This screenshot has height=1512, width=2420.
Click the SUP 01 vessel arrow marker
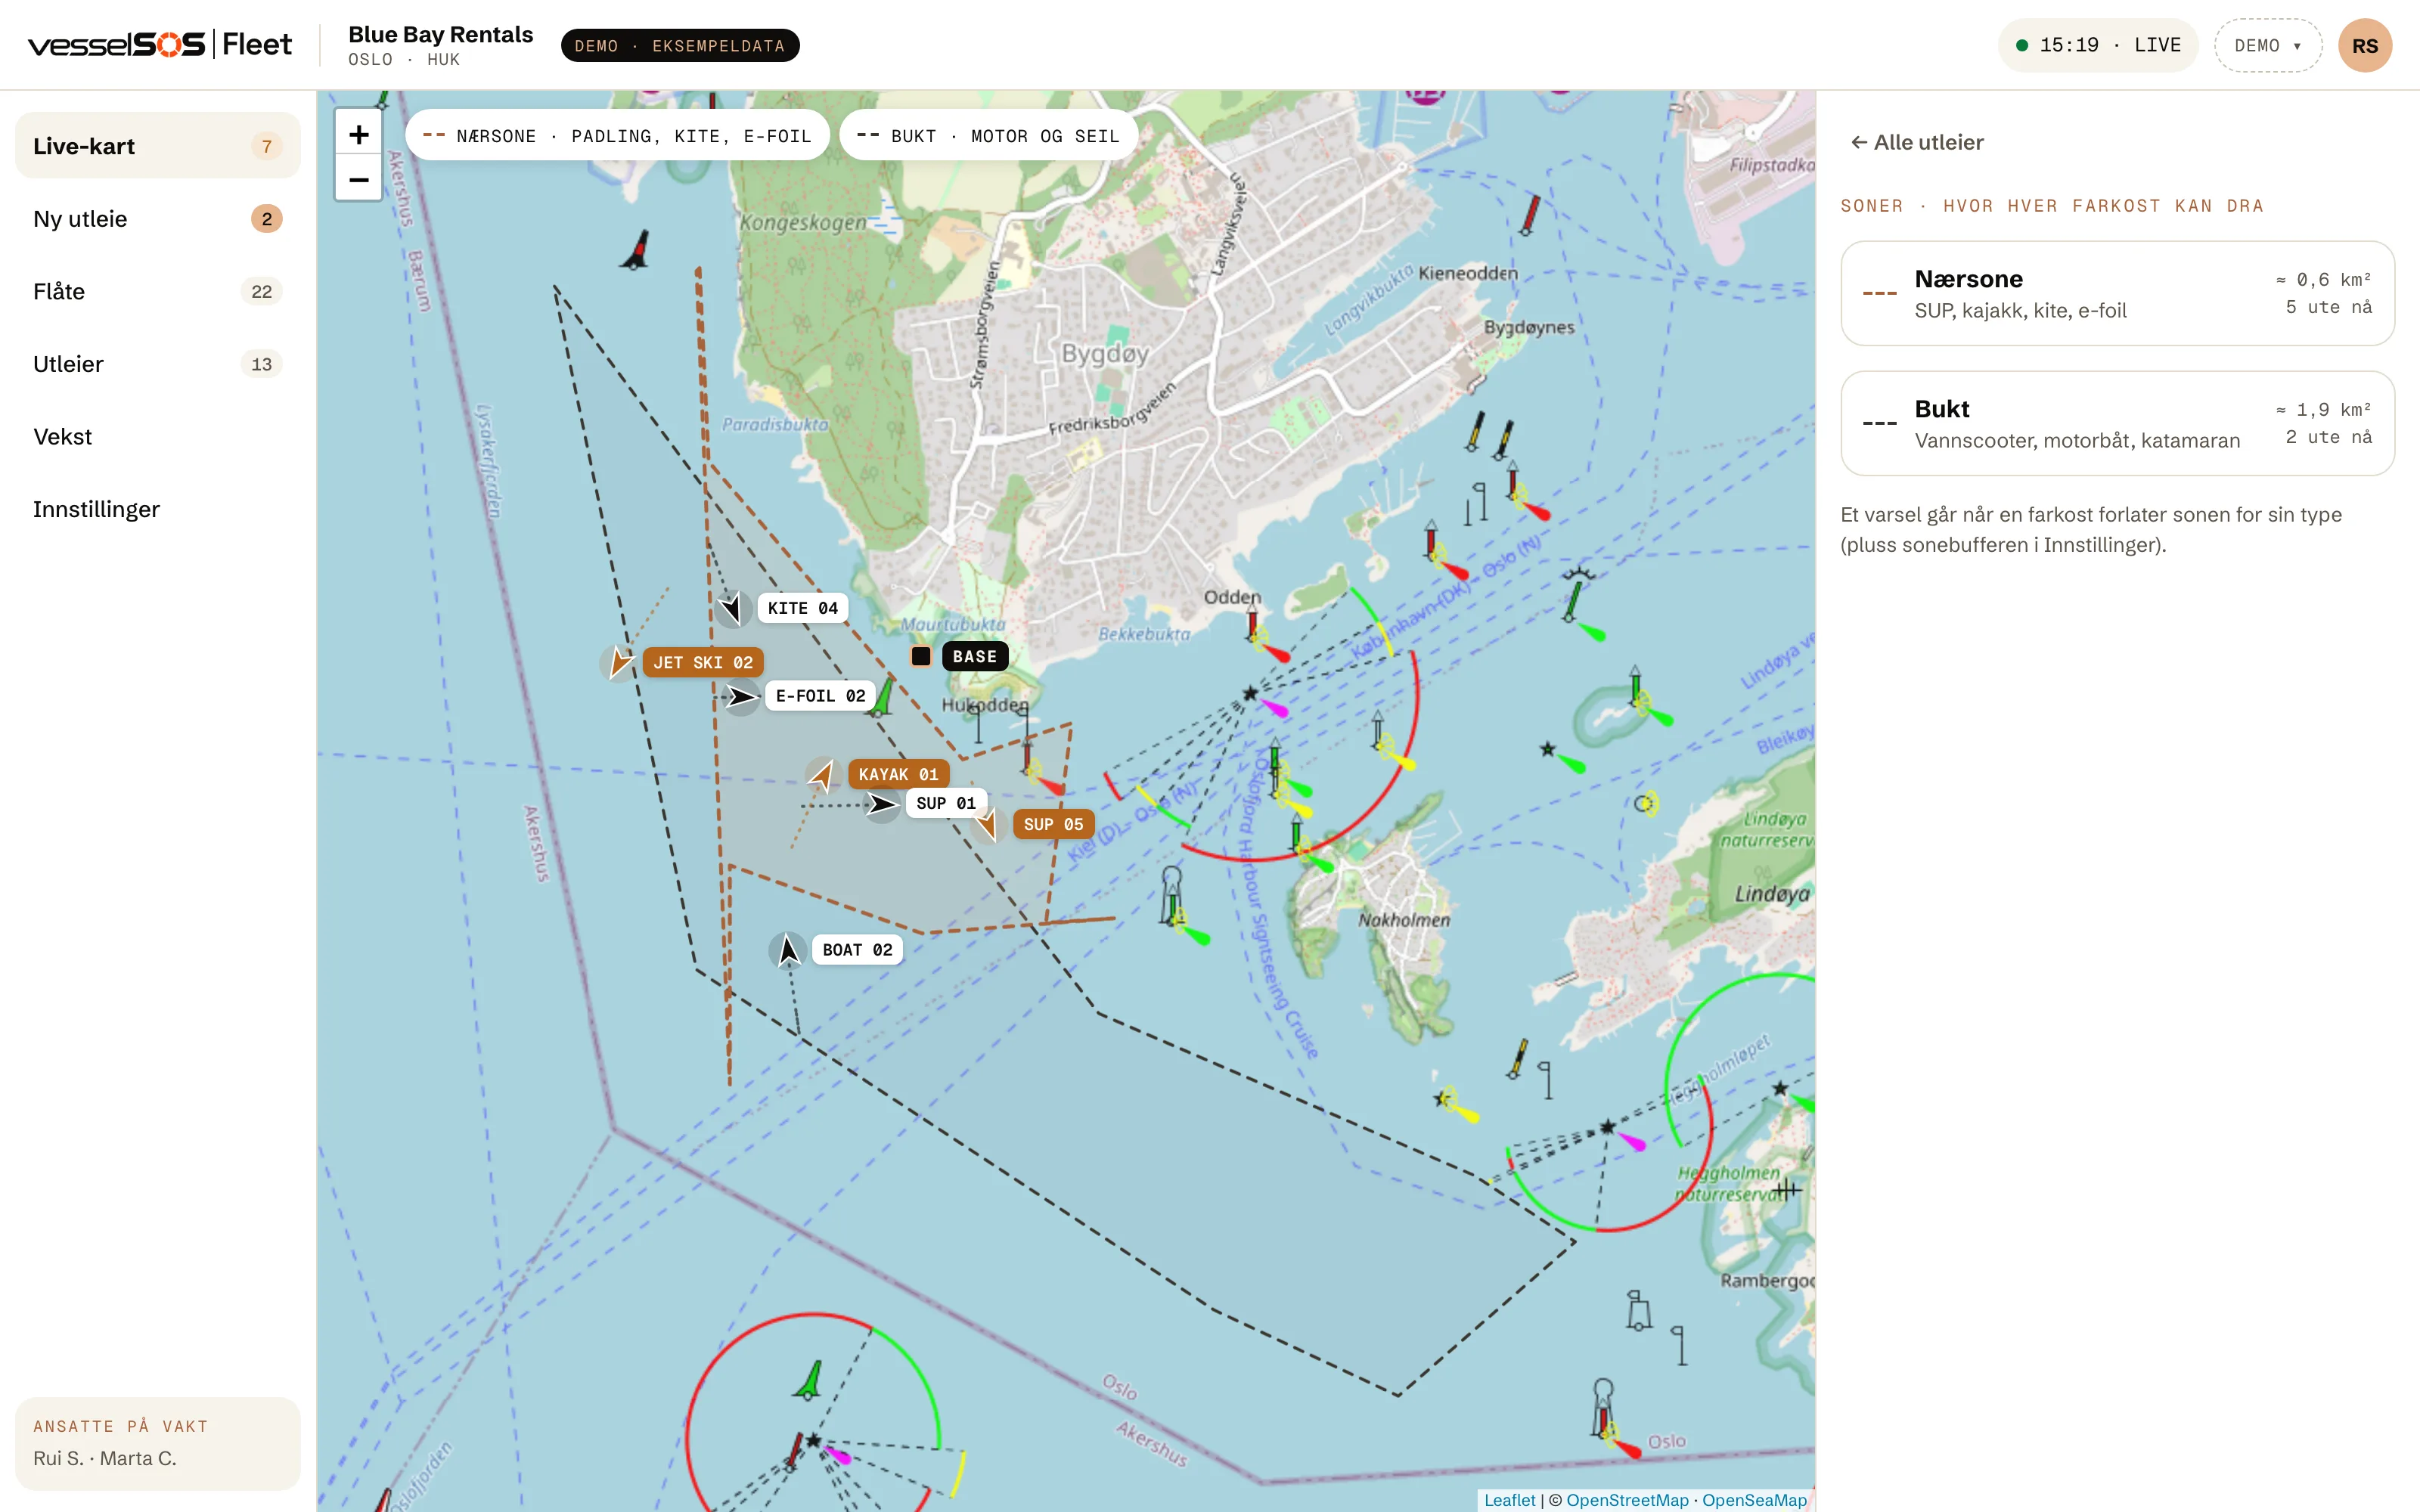pyautogui.click(x=882, y=804)
